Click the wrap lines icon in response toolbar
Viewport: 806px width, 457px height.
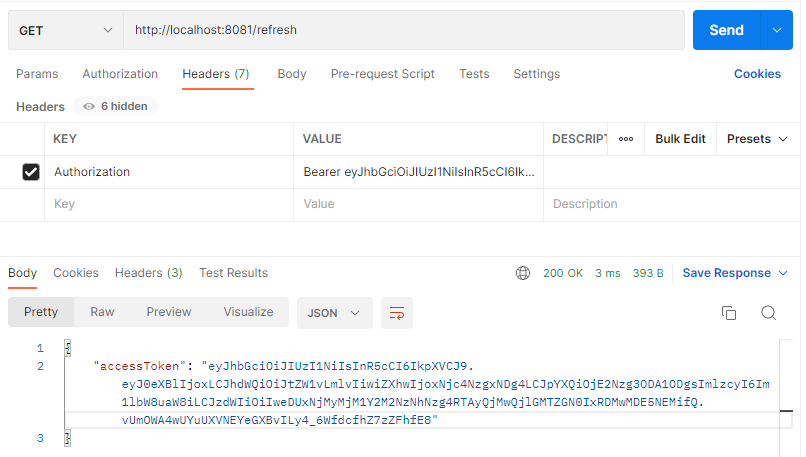(x=397, y=313)
